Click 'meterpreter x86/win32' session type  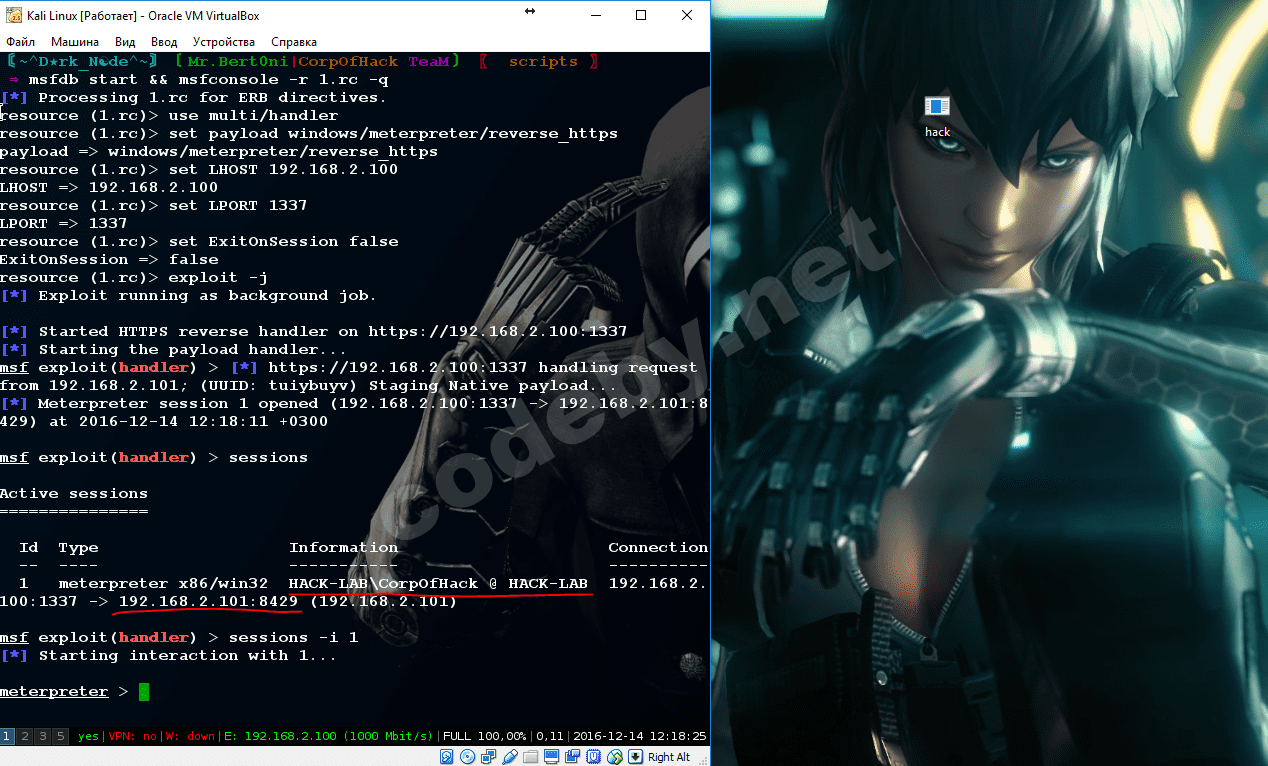pos(163,584)
